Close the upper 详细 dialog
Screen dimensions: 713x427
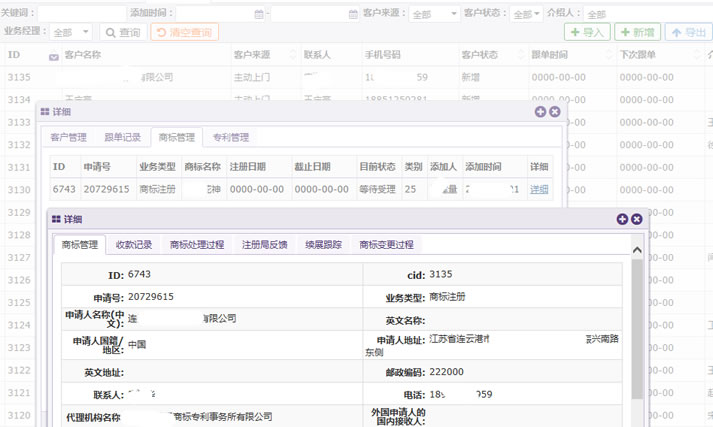point(555,112)
